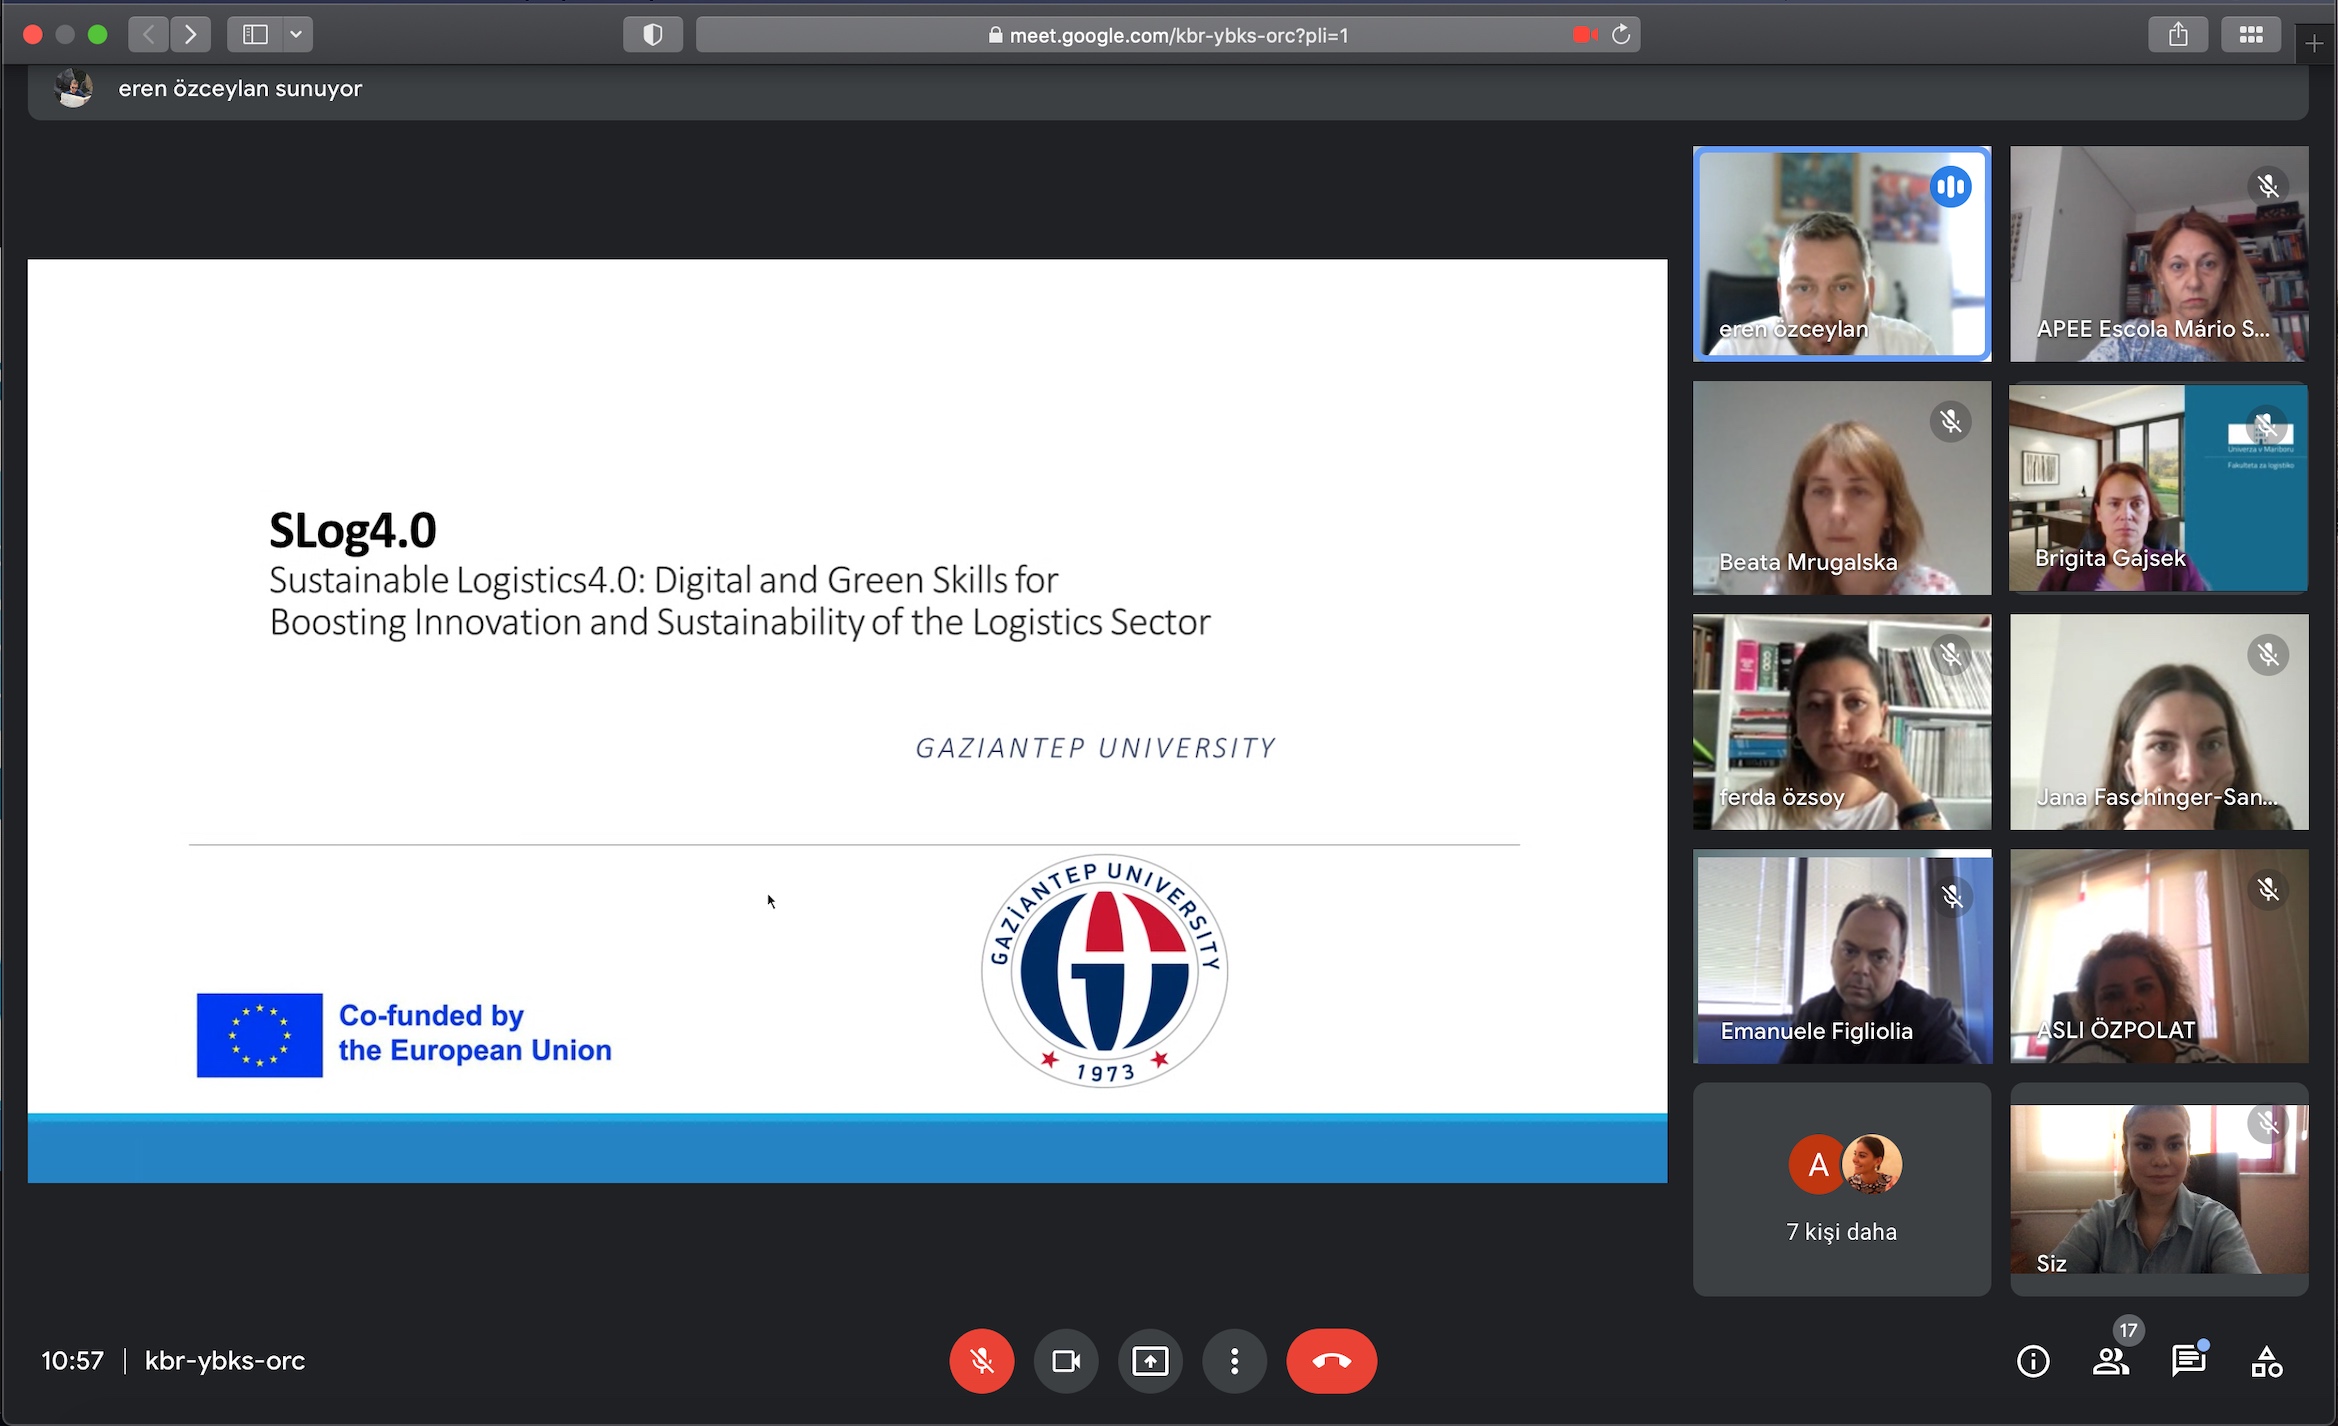Select eren özceylan's video tile

point(1841,254)
